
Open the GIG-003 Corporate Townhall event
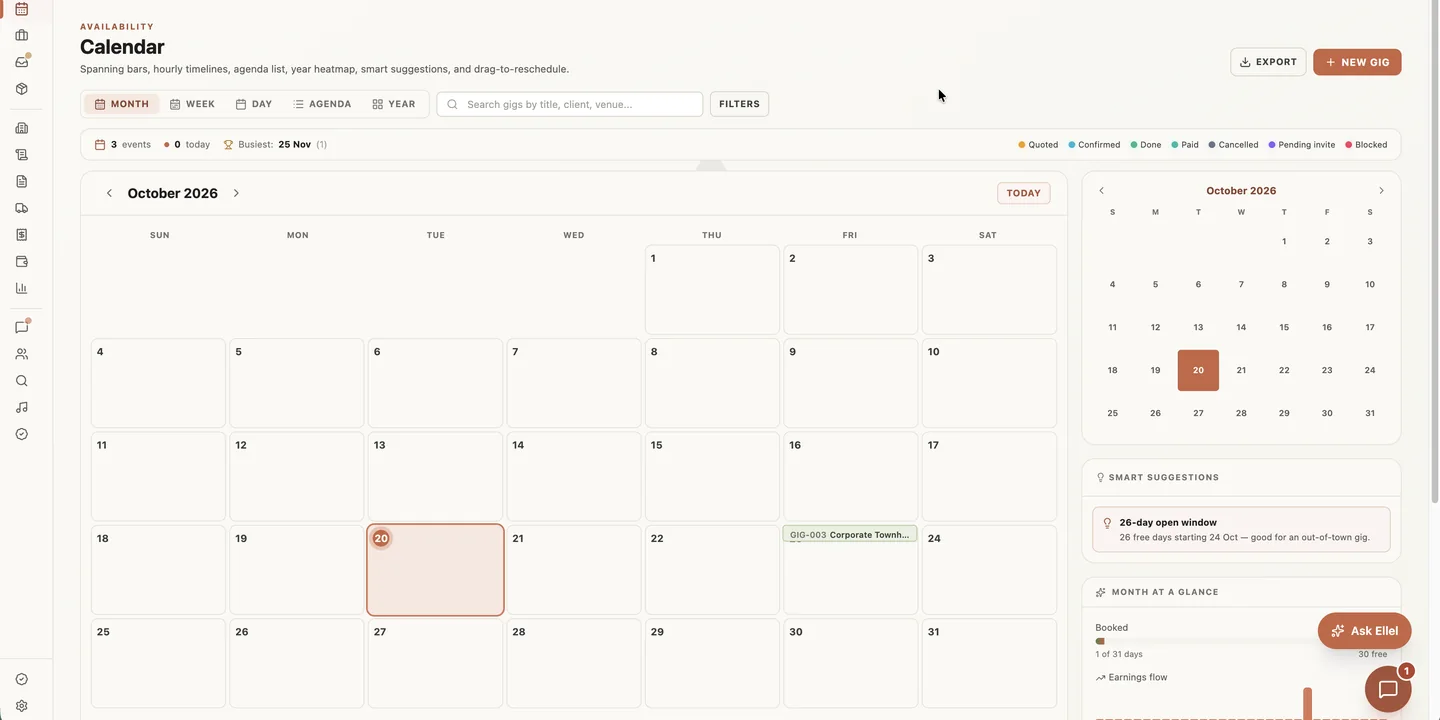850,534
